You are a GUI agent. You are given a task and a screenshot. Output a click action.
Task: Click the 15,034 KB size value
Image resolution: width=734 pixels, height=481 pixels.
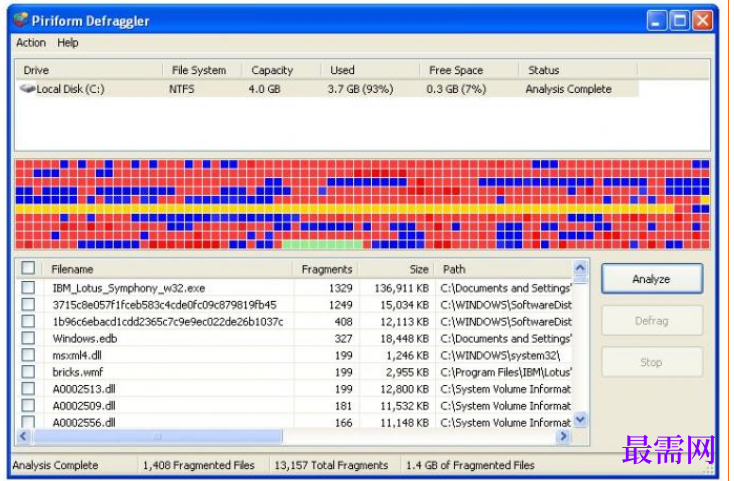coord(404,305)
